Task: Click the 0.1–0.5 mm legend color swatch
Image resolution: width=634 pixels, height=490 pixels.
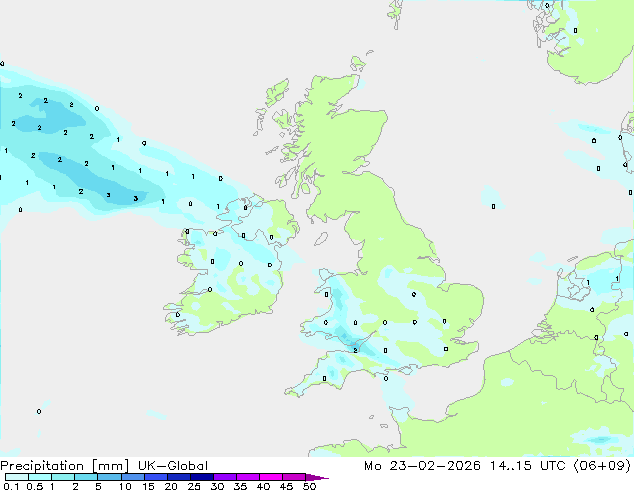Action: pyautogui.click(x=17, y=477)
